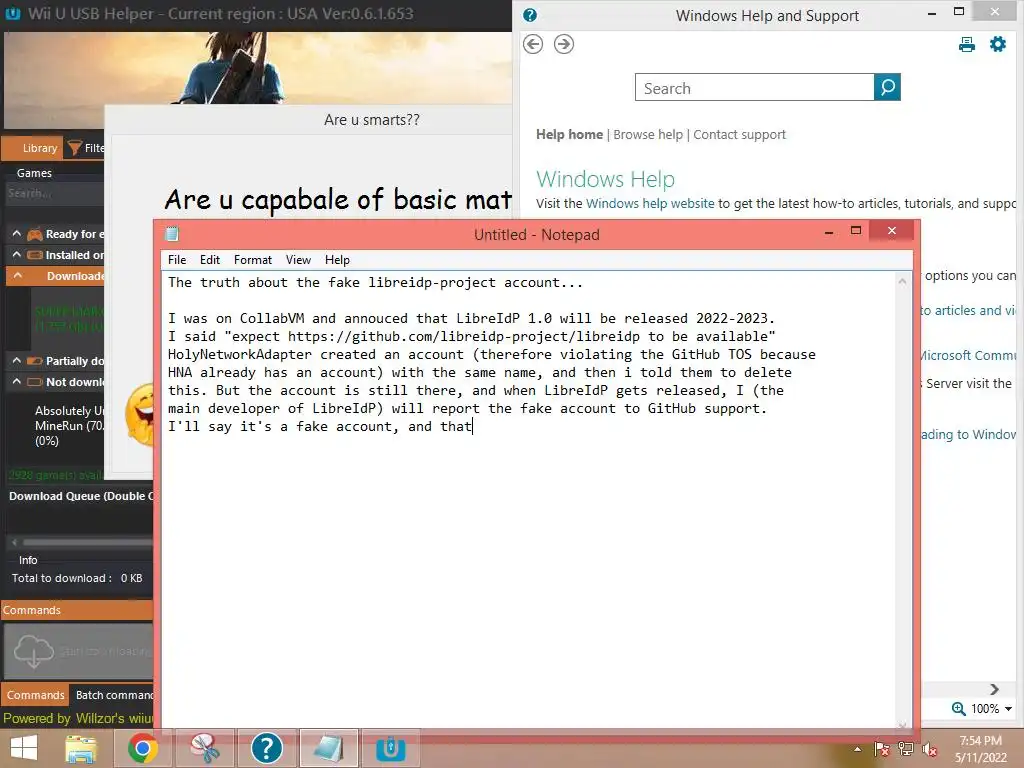The height and width of the screenshot is (768, 1024).
Task: Click the network tray icon
Action: [x=906, y=749]
